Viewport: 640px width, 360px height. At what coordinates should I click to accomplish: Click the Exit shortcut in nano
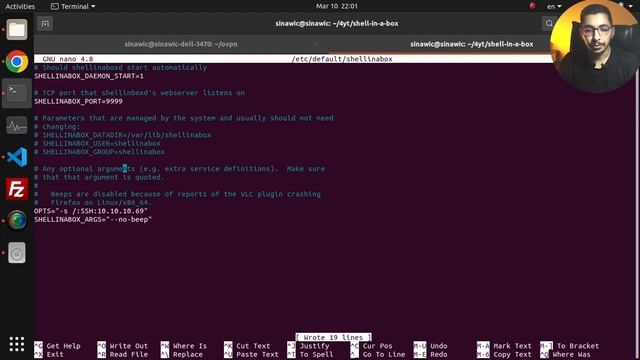[49, 355]
